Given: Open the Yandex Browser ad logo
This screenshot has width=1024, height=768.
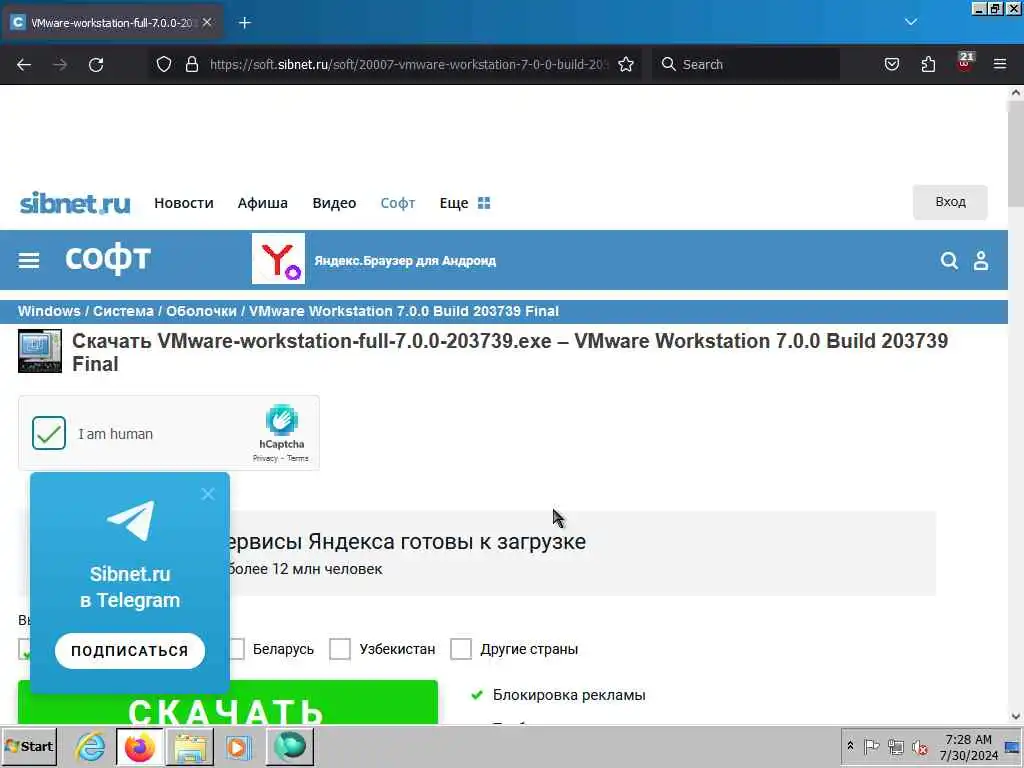Looking at the screenshot, I should [x=278, y=259].
